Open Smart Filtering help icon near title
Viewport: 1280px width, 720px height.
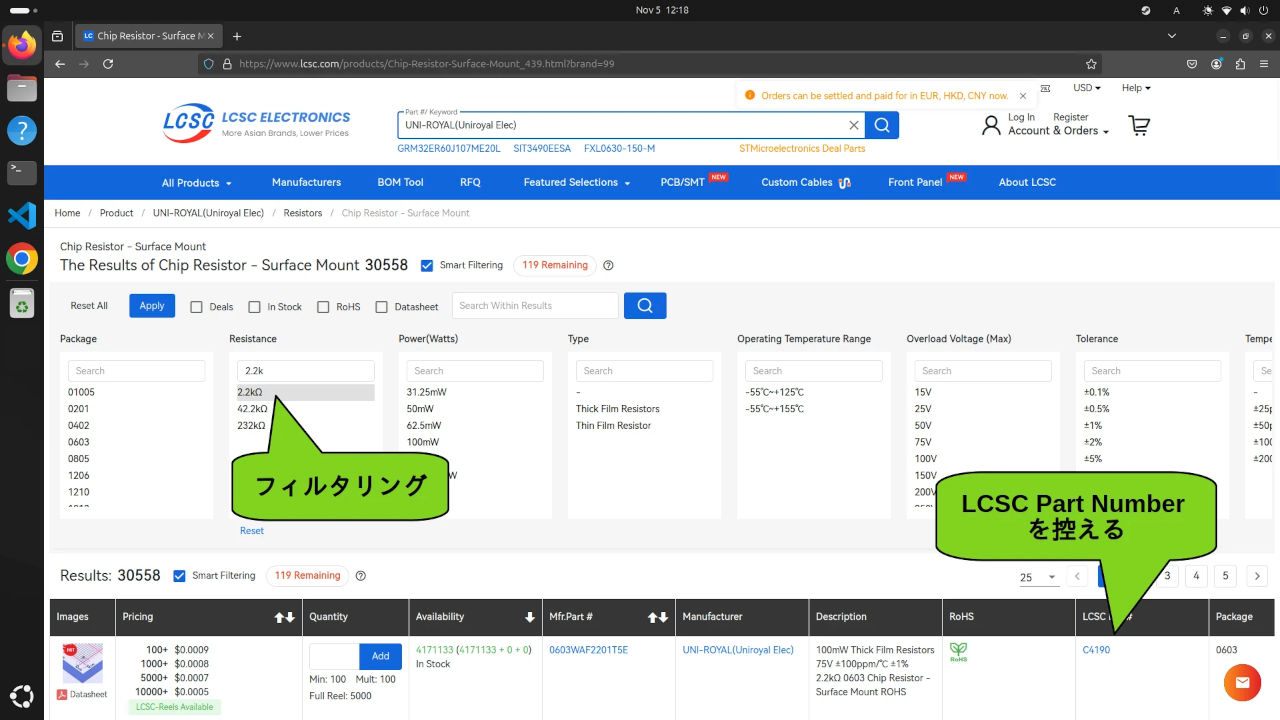608,266
